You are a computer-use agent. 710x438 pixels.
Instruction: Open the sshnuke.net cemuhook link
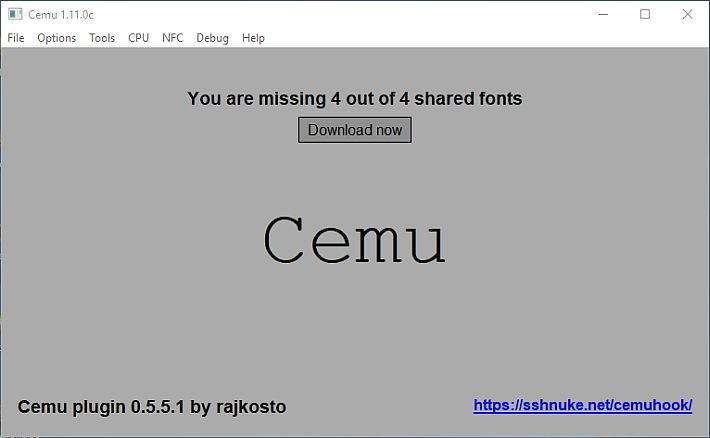(583, 405)
